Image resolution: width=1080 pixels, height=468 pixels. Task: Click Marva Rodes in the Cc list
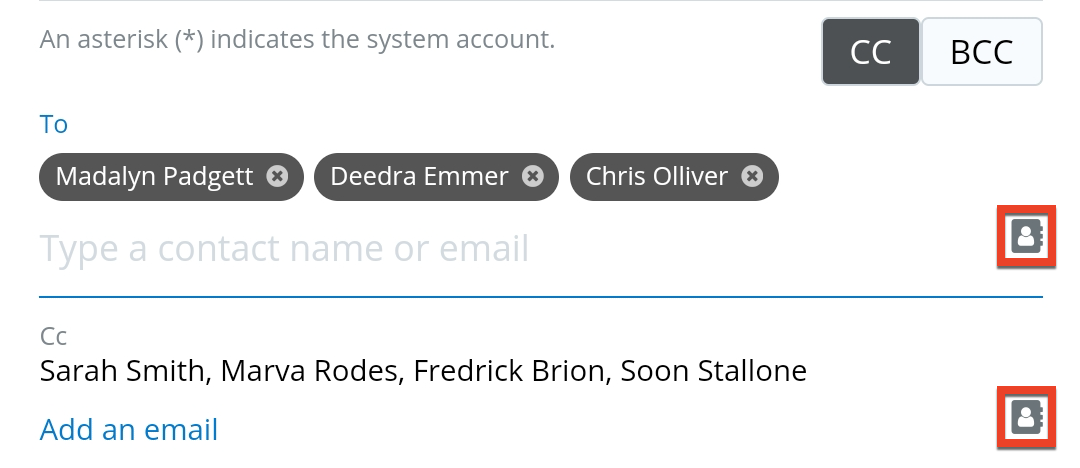click(308, 371)
